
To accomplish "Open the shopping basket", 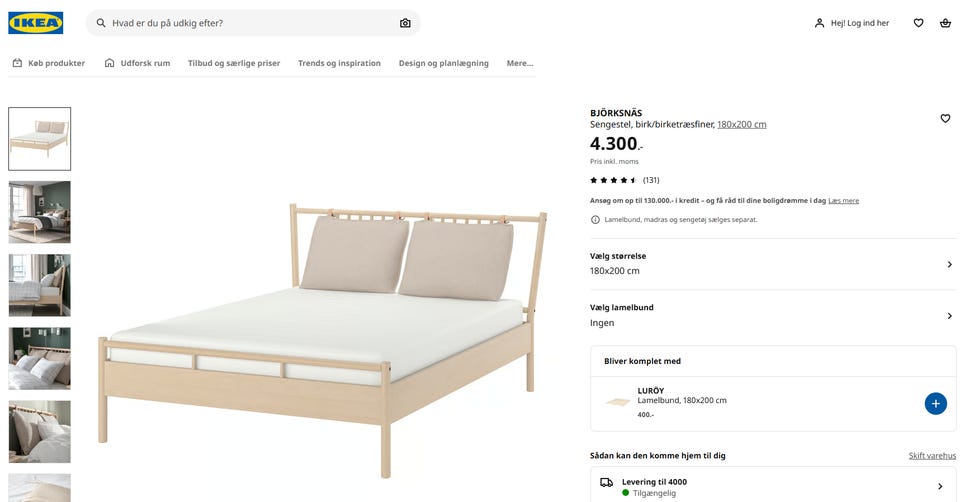I will tap(945, 23).
